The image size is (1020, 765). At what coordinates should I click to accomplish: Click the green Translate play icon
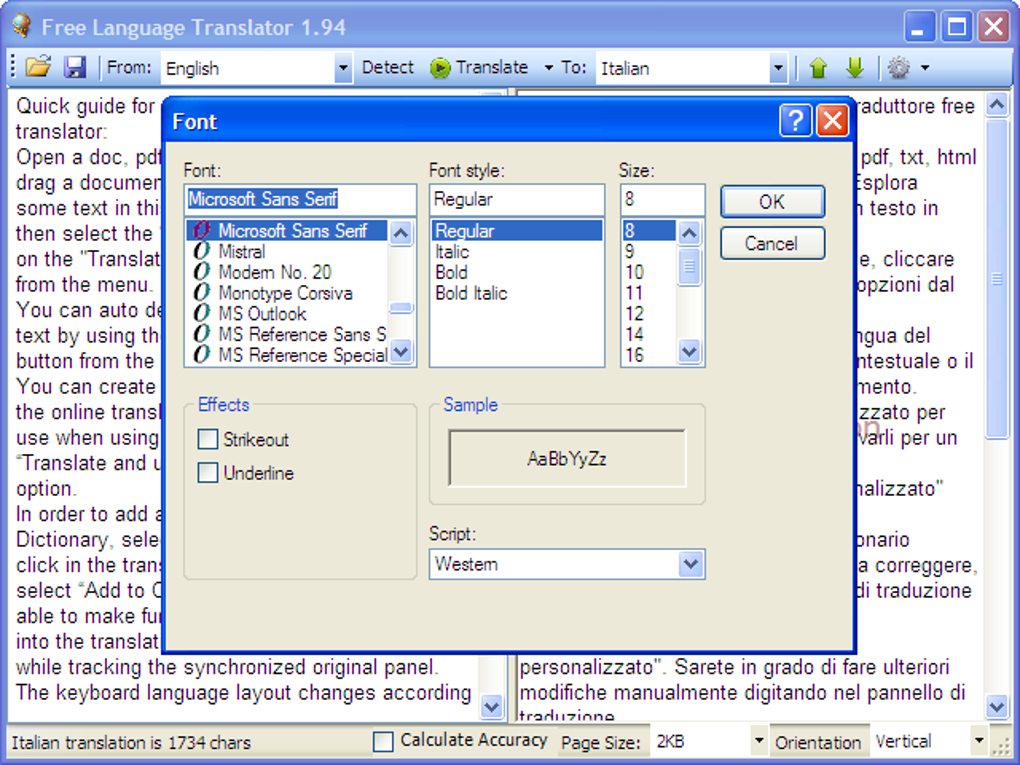[x=440, y=68]
